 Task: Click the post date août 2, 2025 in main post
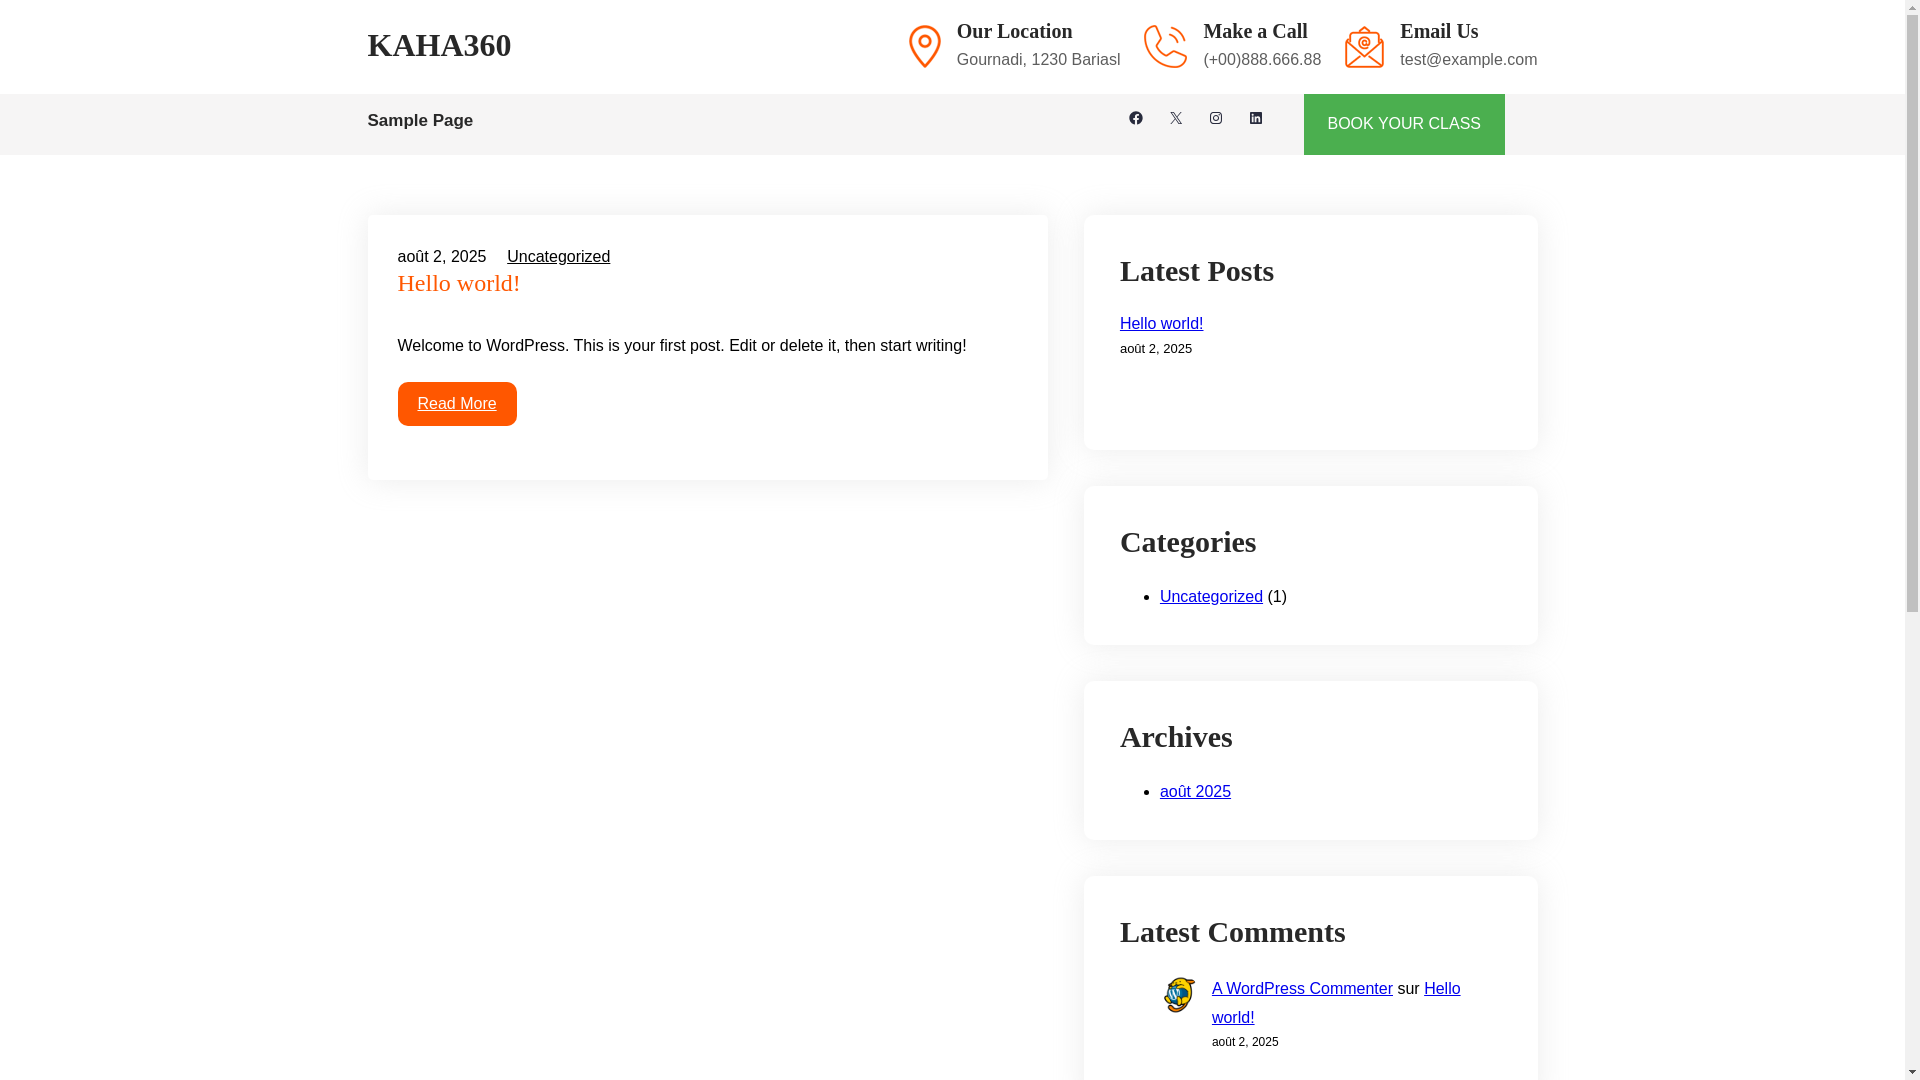point(442,256)
